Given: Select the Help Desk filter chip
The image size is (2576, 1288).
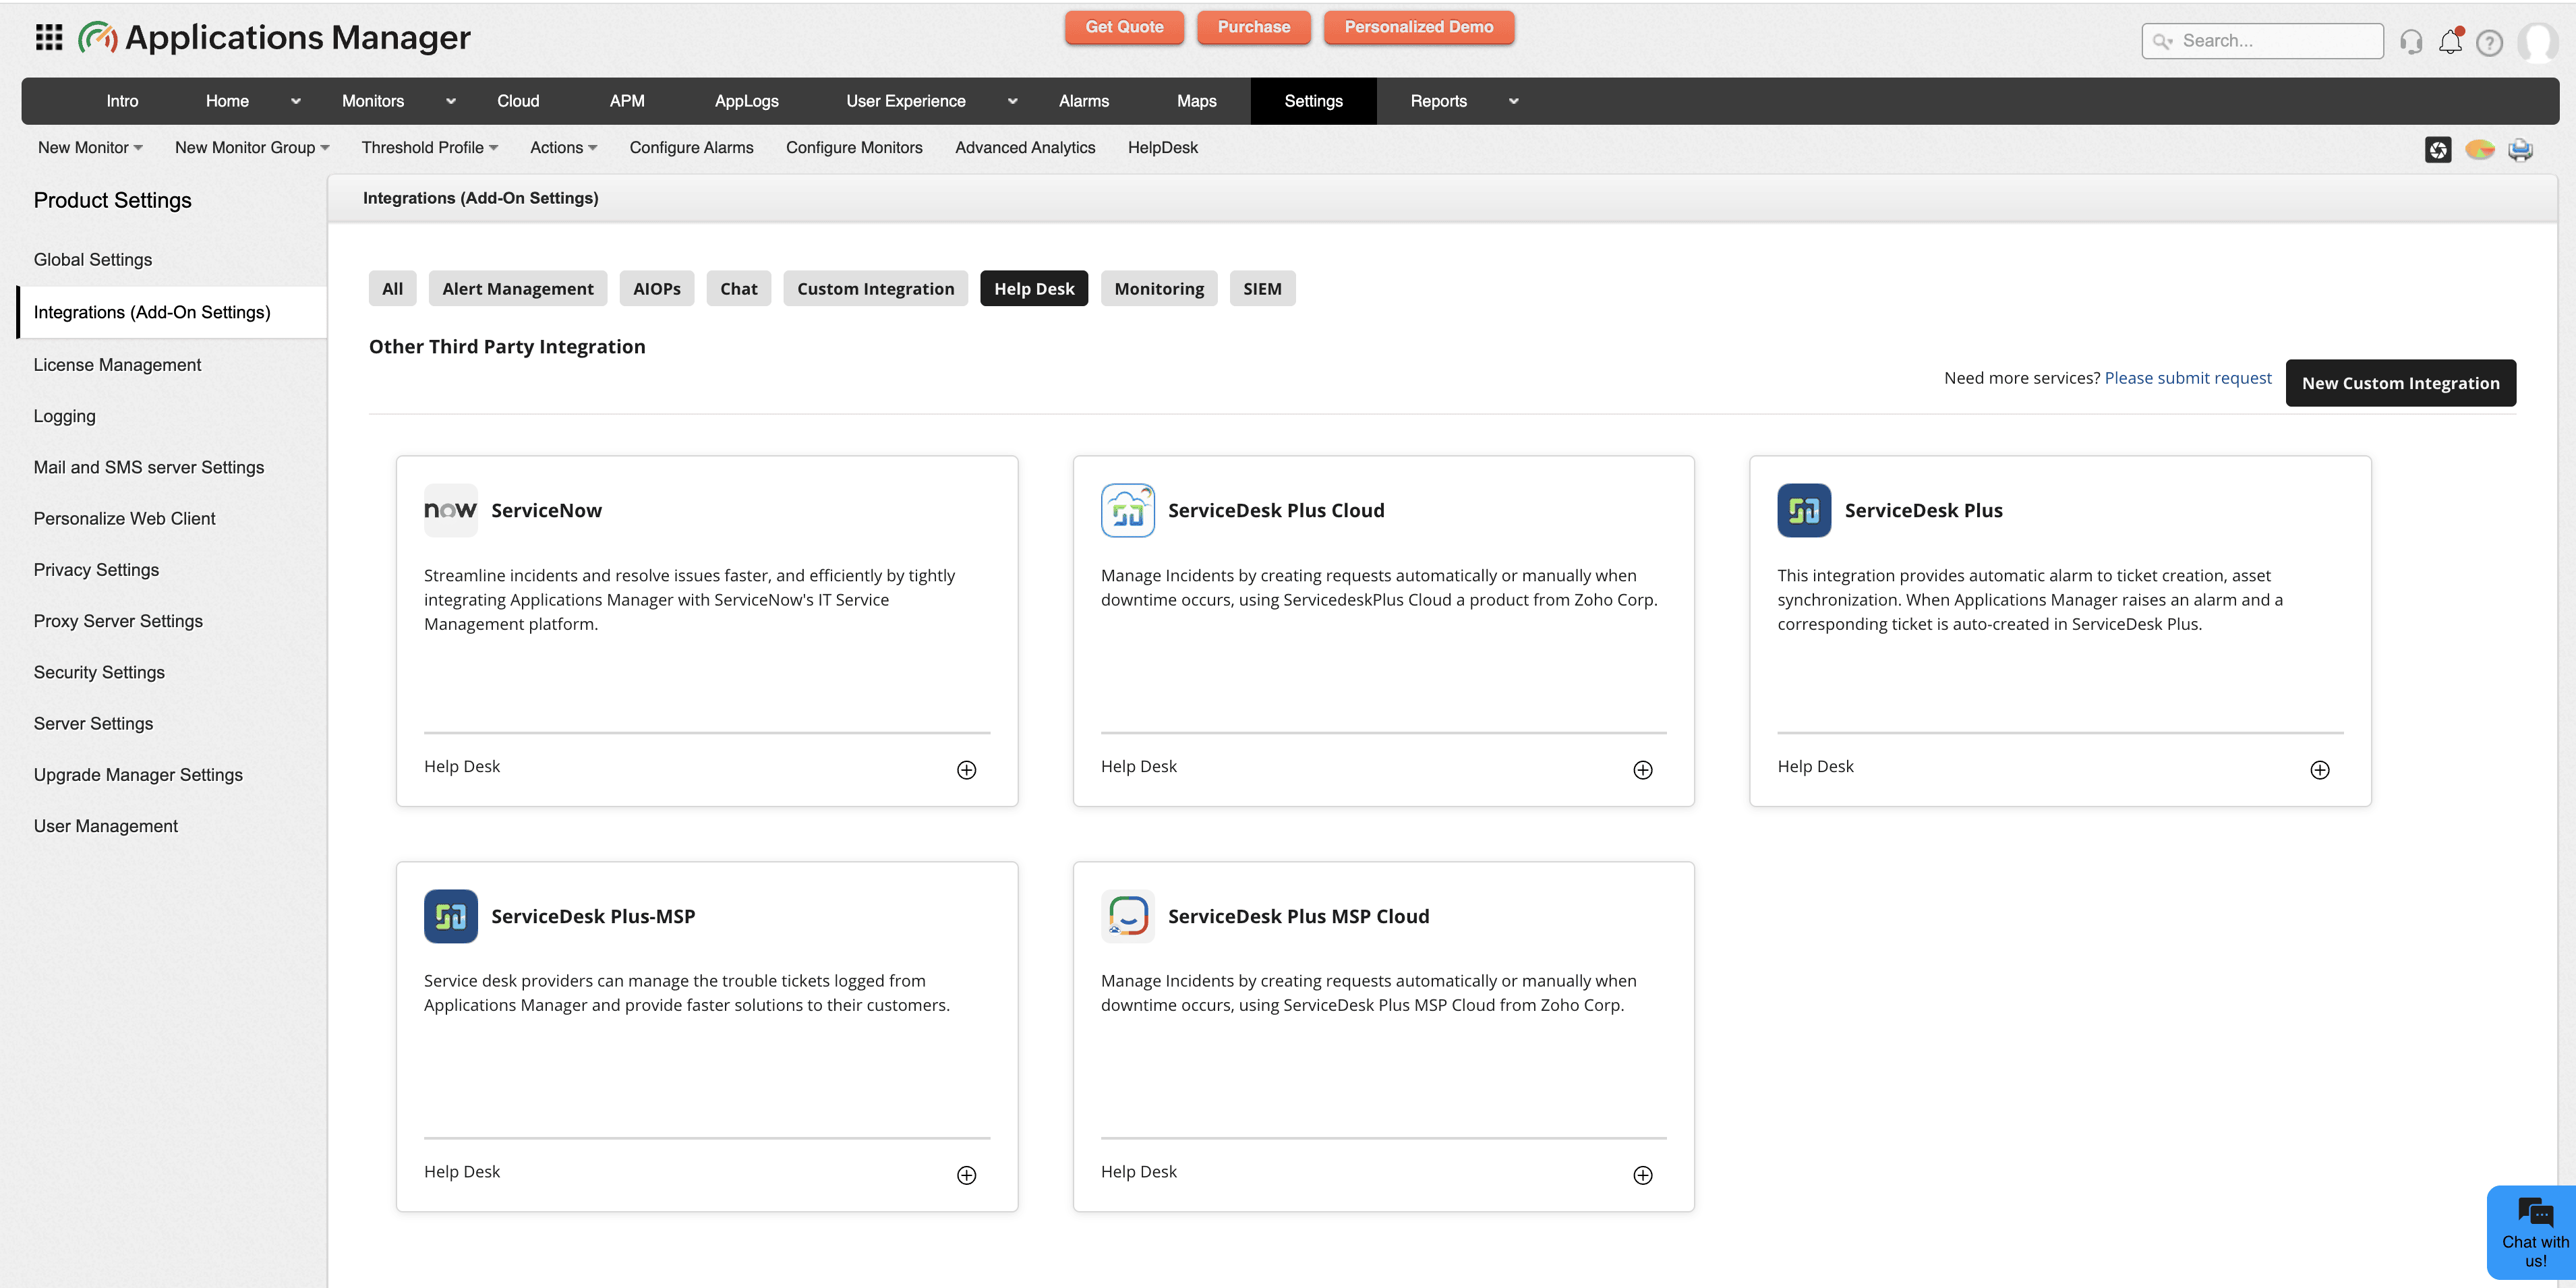Looking at the screenshot, I should tap(1034, 289).
